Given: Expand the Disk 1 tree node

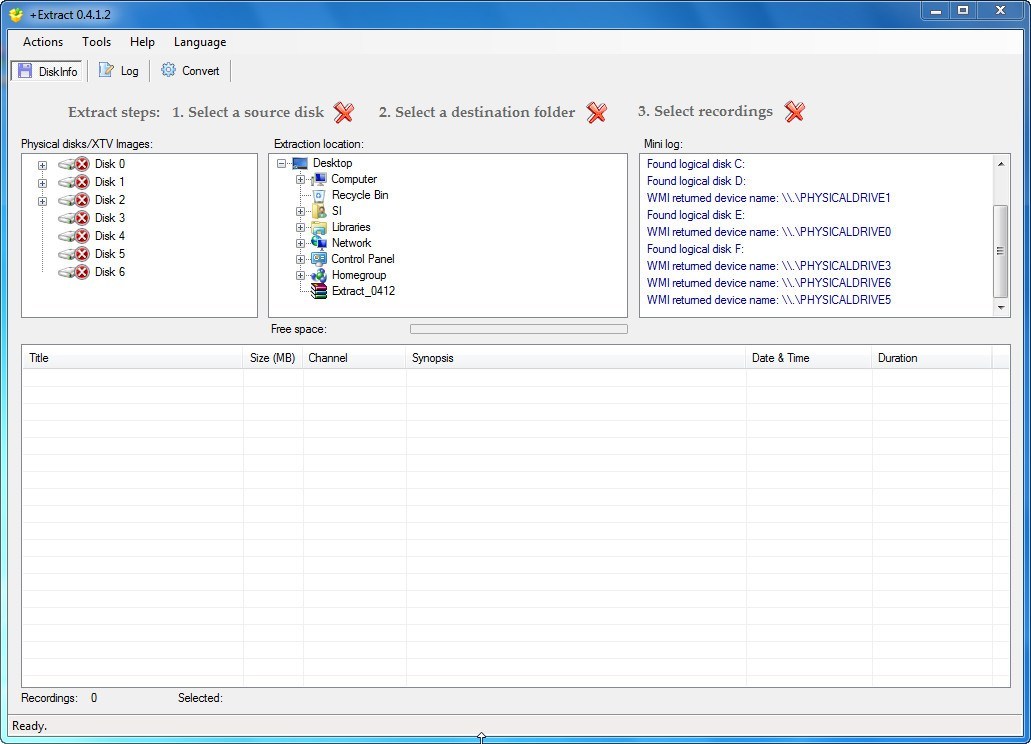Looking at the screenshot, I should tap(42, 183).
